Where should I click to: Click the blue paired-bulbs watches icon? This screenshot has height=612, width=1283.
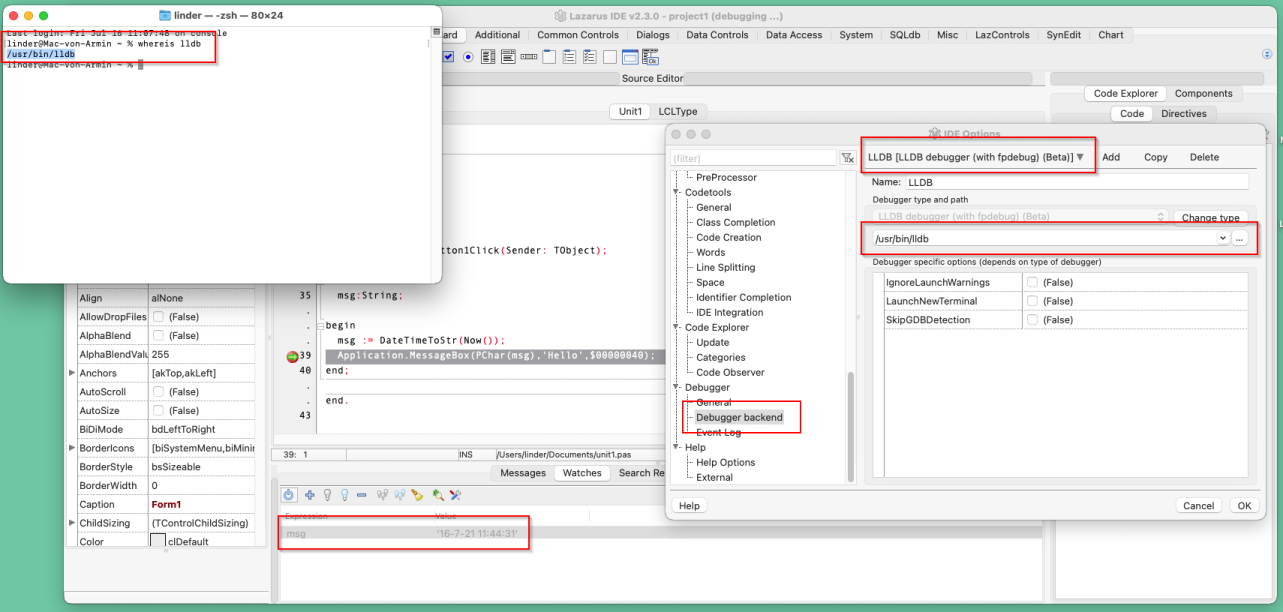[400, 495]
